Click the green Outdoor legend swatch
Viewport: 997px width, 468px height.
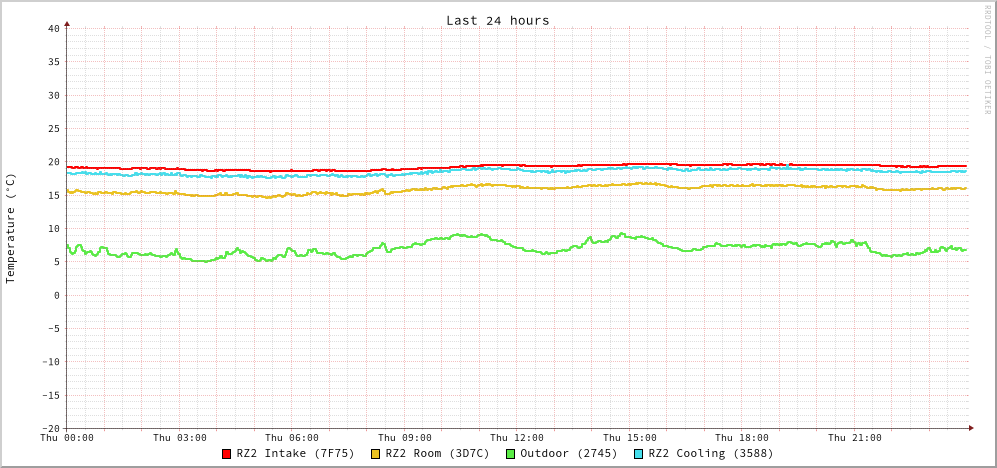coord(510,454)
